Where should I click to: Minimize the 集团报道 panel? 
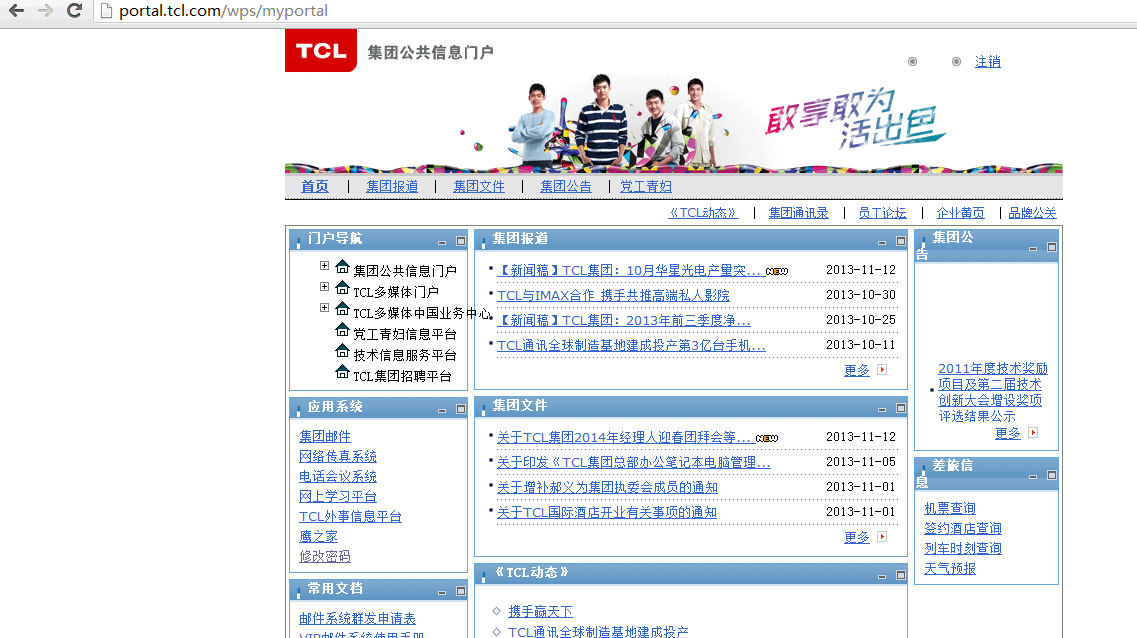(x=882, y=243)
